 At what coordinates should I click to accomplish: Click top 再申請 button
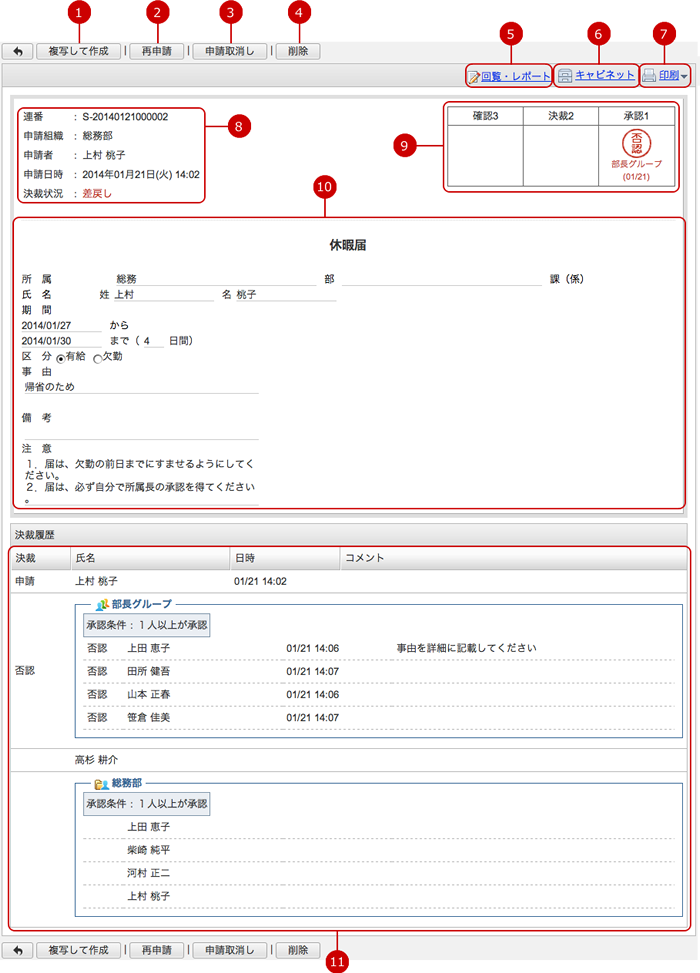pyautogui.click(x=156, y=52)
